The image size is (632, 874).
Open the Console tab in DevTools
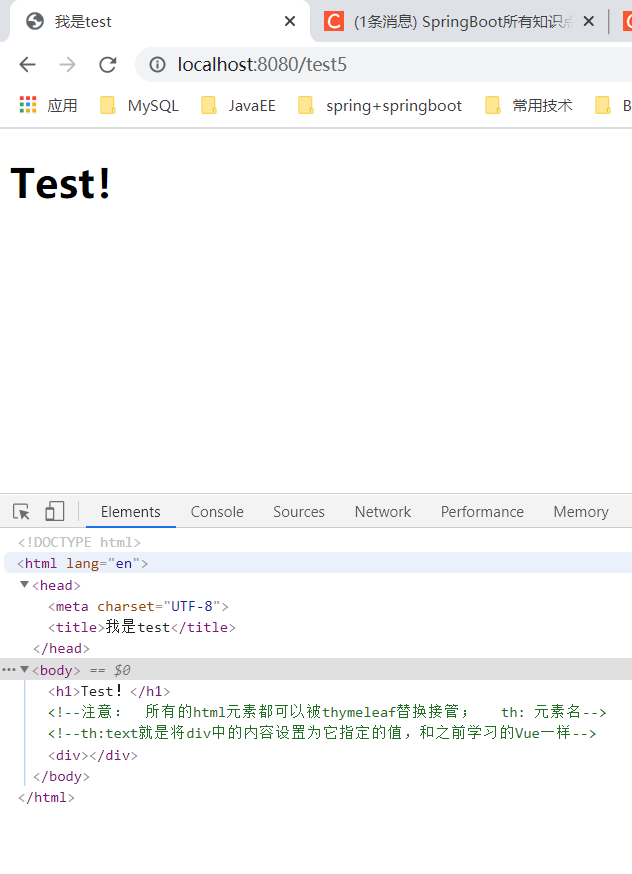click(x=217, y=512)
